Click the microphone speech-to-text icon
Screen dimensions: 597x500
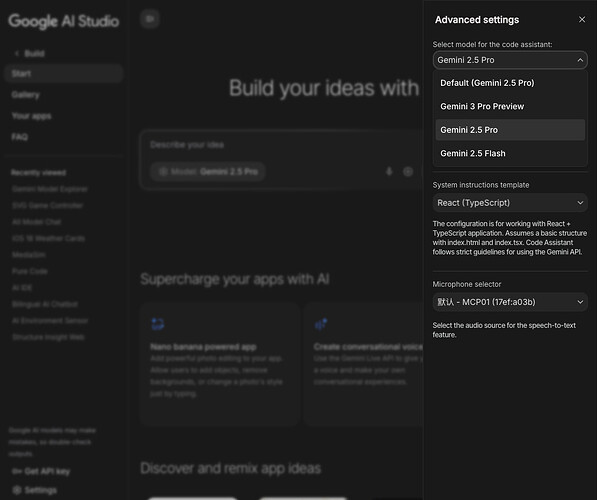[x=389, y=172]
